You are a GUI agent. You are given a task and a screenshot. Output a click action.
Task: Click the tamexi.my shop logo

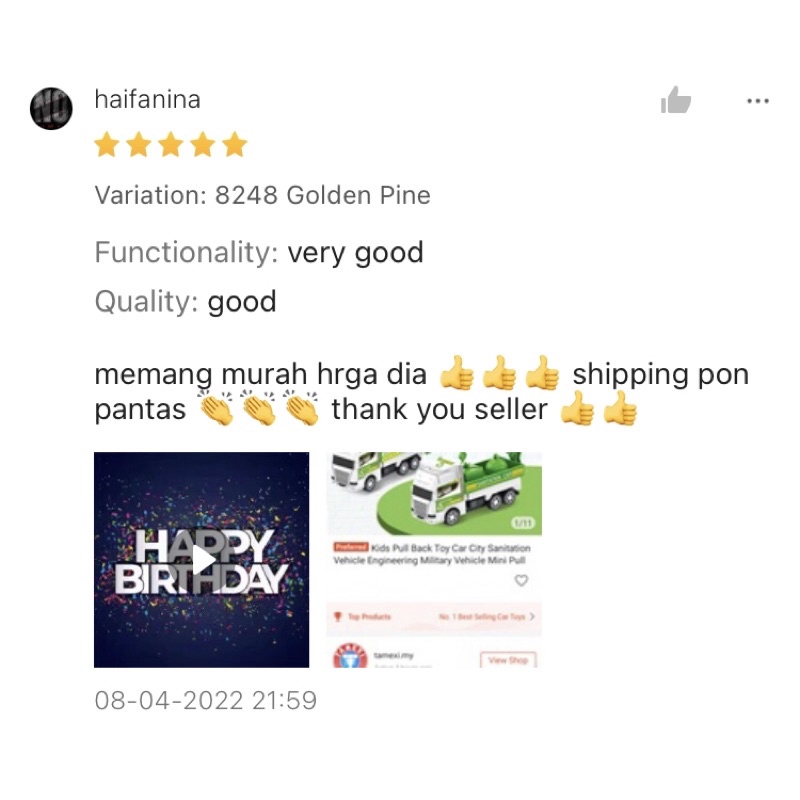point(350,656)
